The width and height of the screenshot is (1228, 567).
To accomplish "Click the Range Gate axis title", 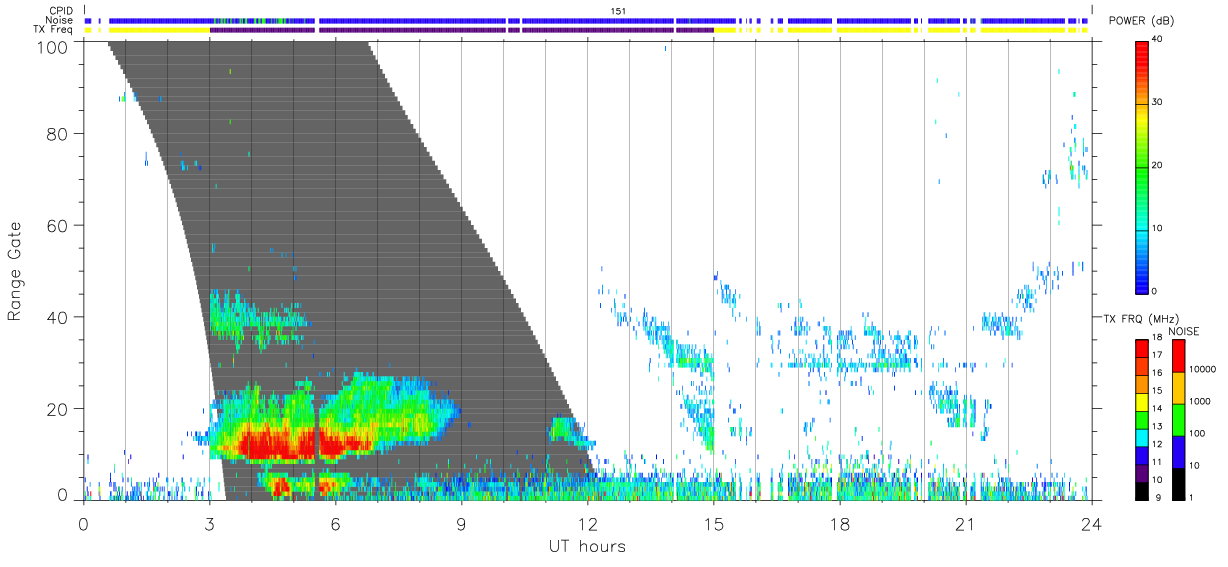I will [x=15, y=272].
